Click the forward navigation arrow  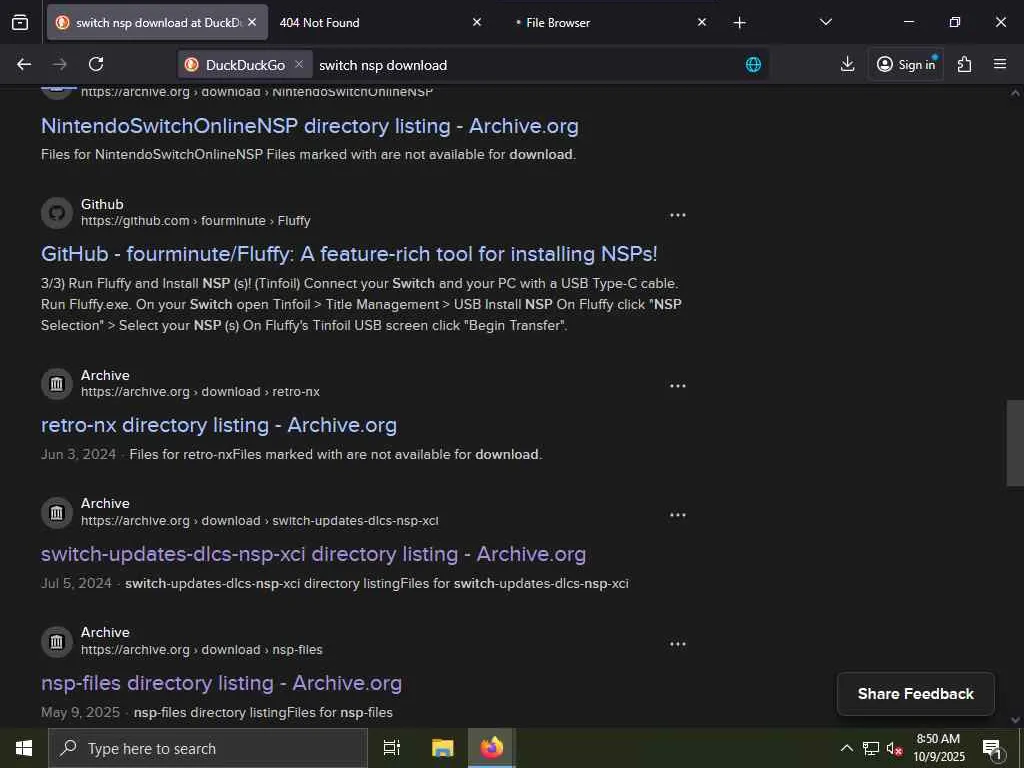click(59, 64)
